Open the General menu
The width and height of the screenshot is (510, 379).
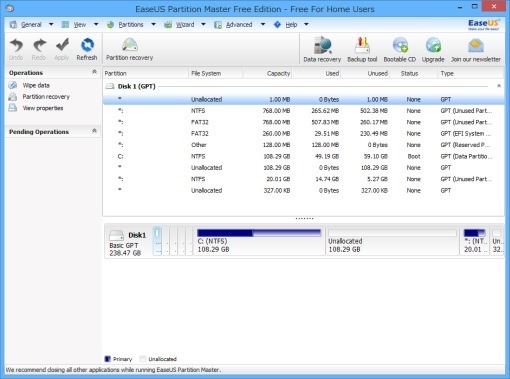point(31,24)
